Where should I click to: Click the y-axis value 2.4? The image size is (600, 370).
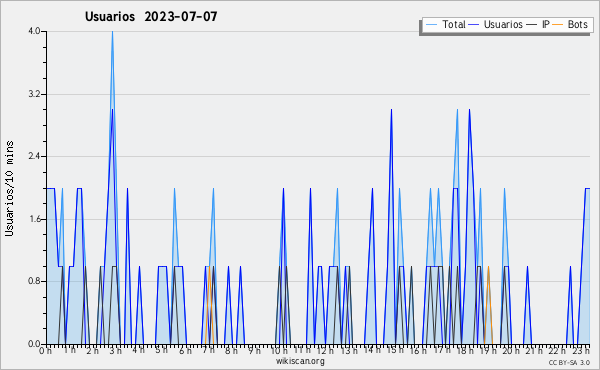(x=34, y=156)
